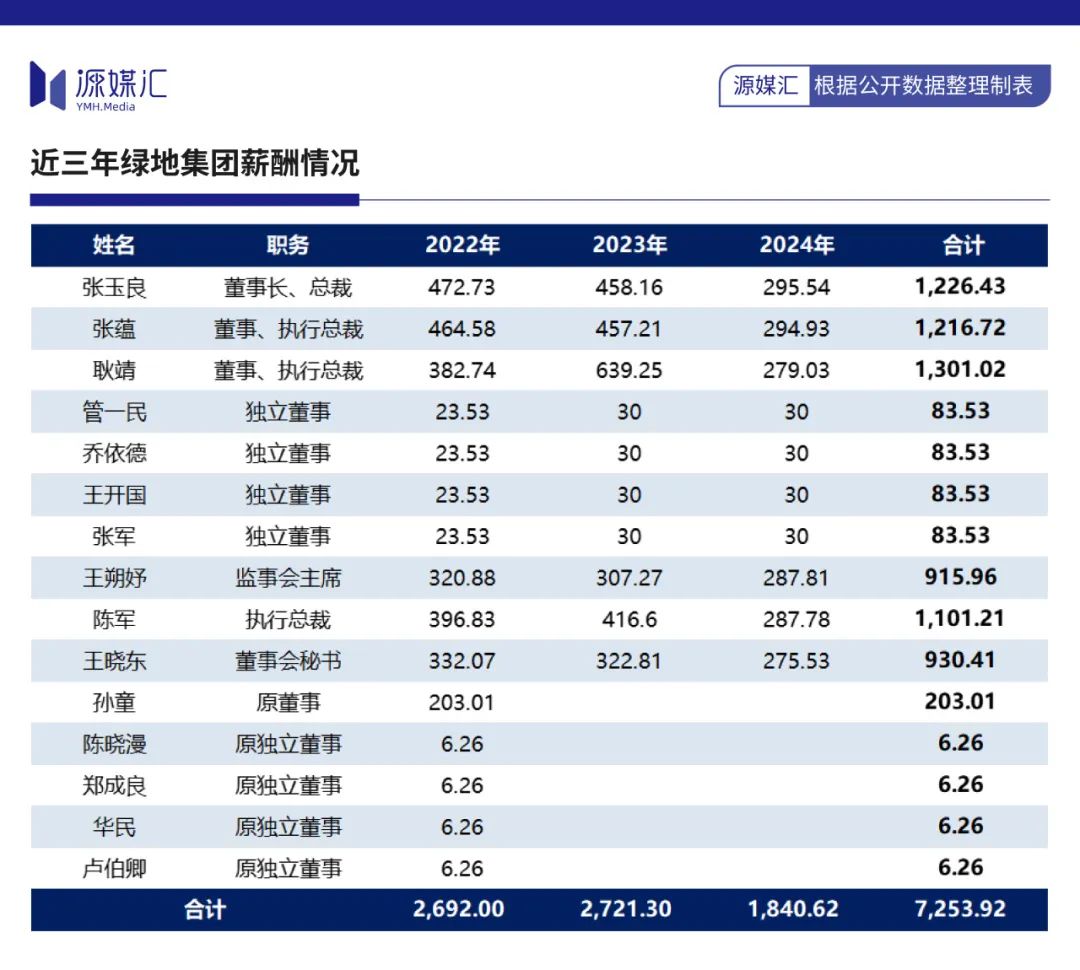
Task: Click the total 930.41
Action: [x=960, y=659]
